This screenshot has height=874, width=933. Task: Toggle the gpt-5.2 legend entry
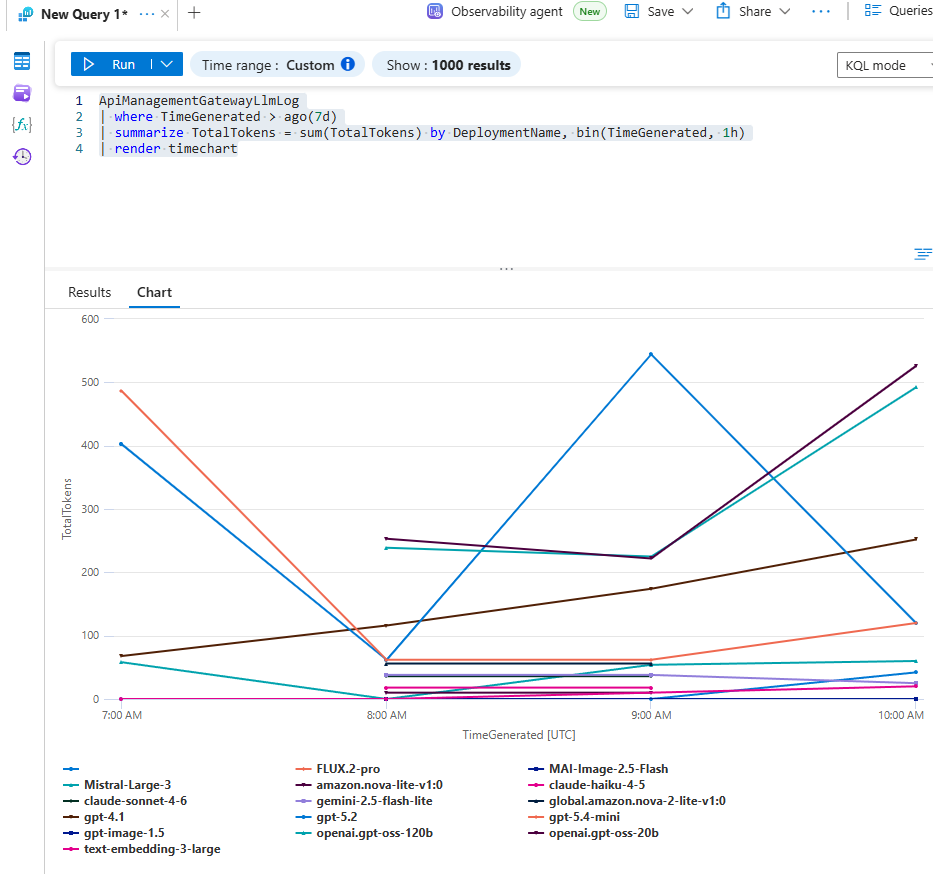click(x=326, y=817)
